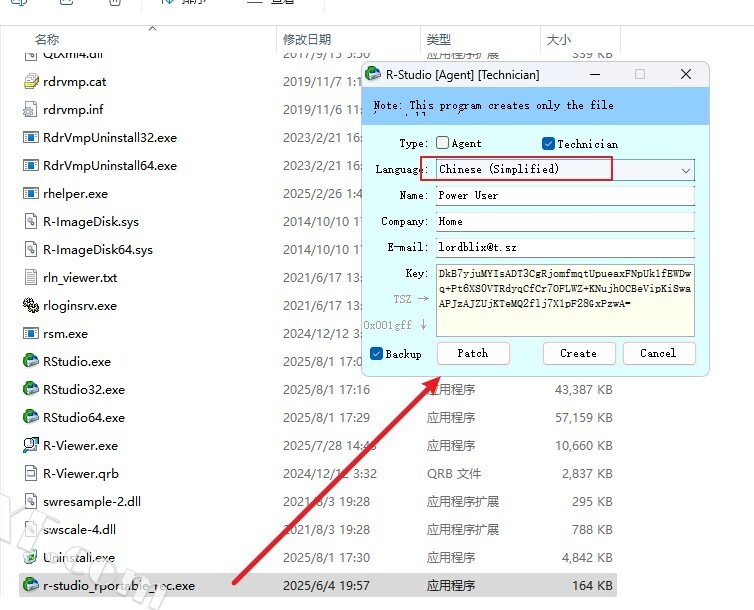Select the R-ImageDisk.sys file name
Screen dimensions: 754x610
[91, 222]
